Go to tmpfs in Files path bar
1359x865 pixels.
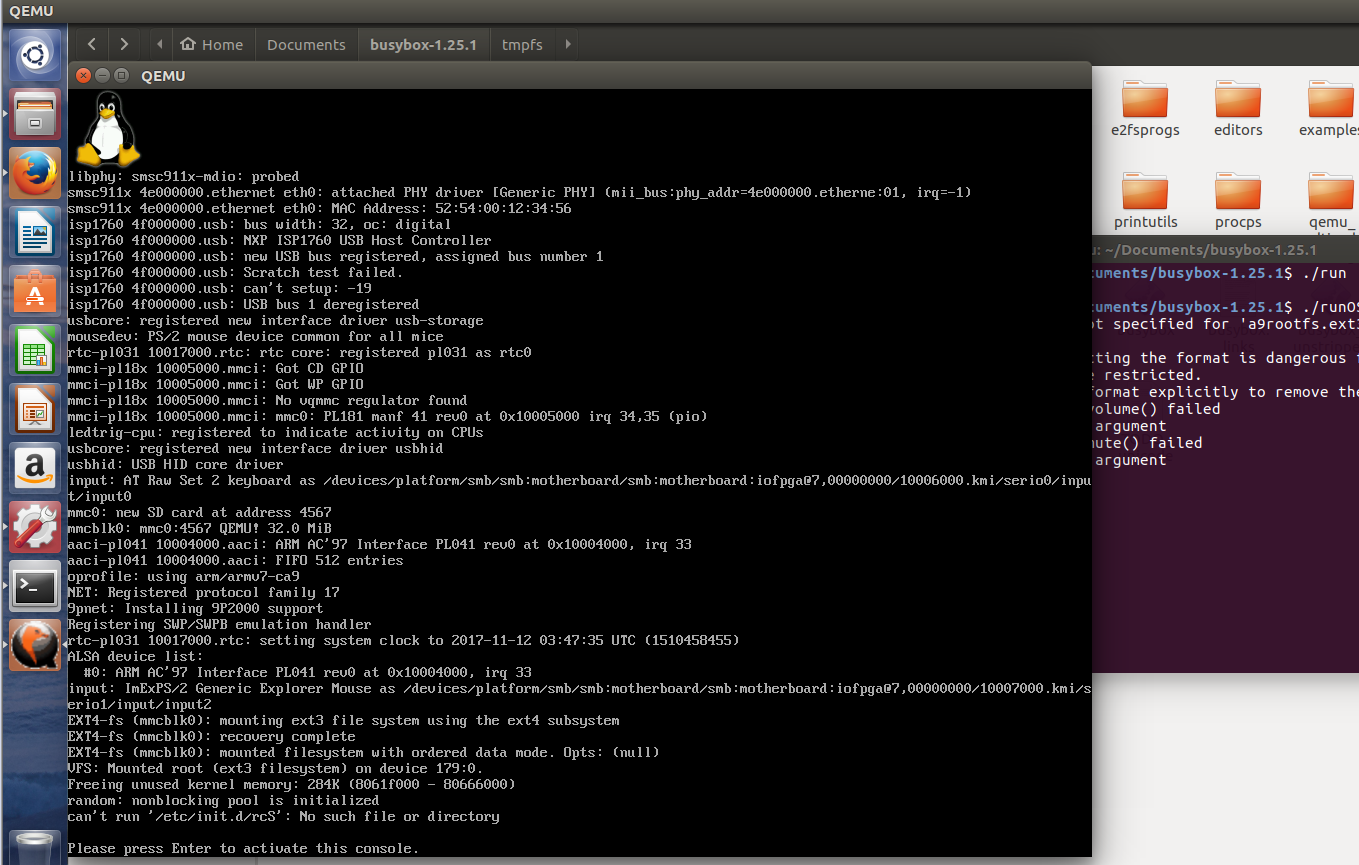522,44
